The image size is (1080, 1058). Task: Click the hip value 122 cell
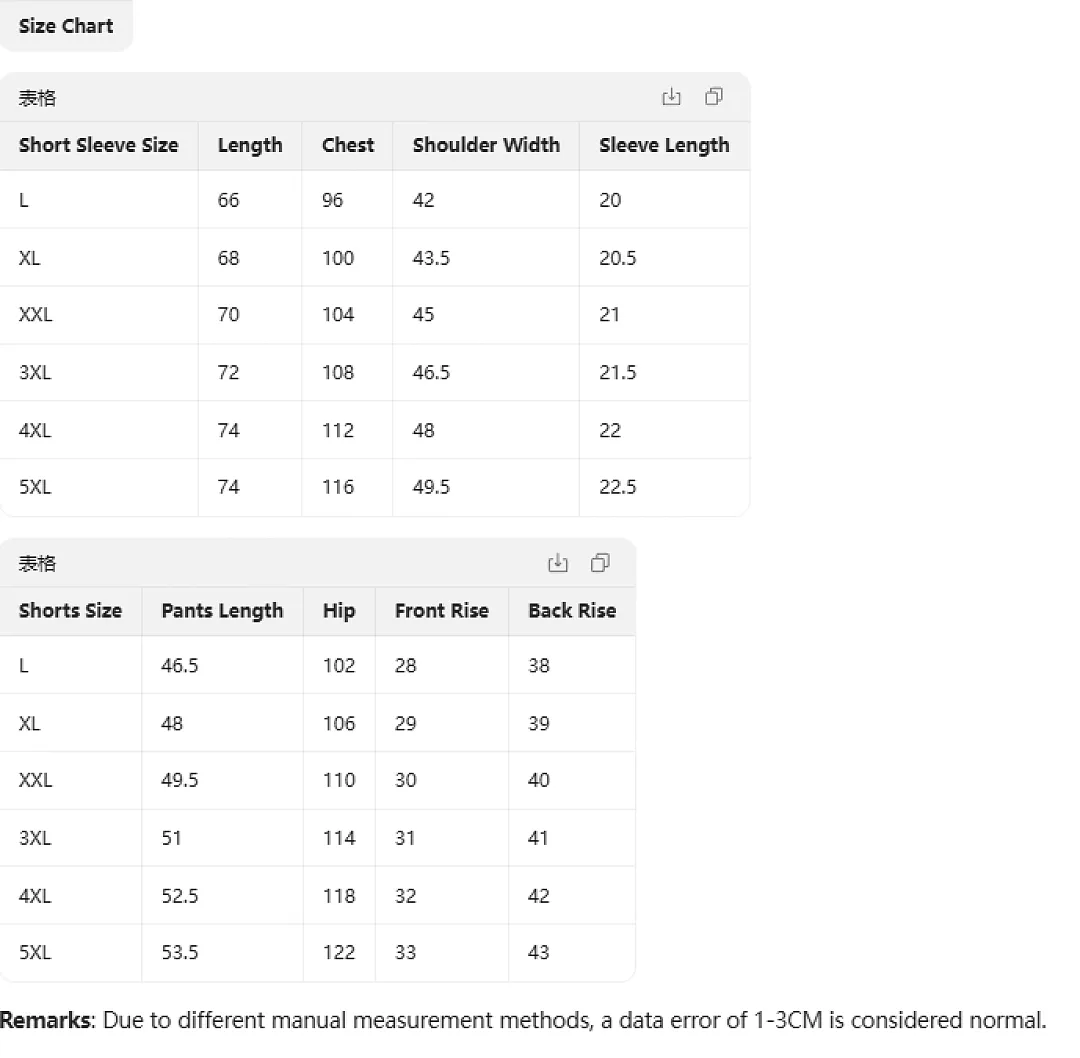[x=339, y=953]
